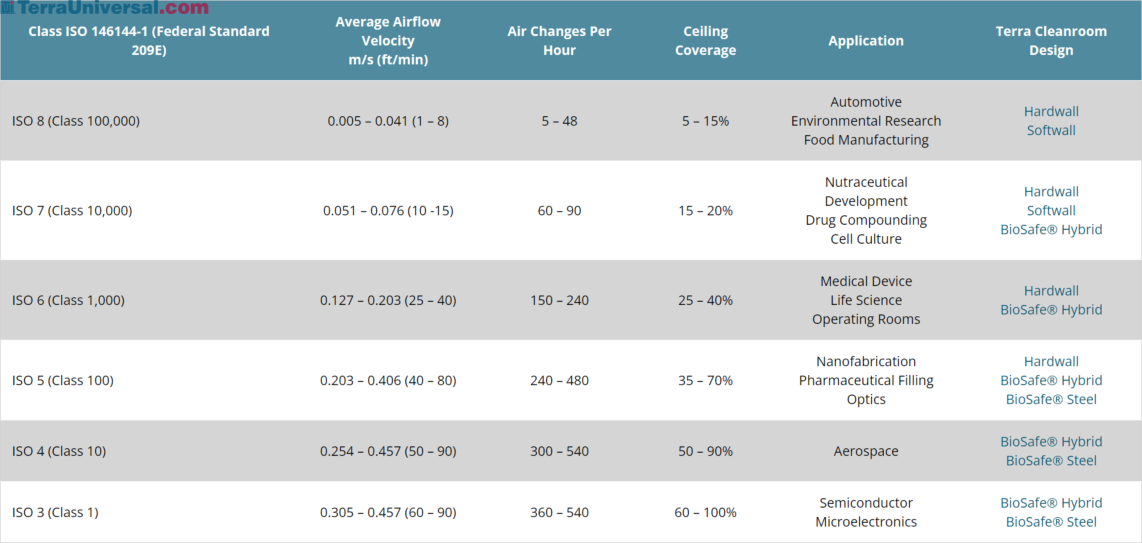1142x543 pixels.
Task: Click the Air Changes Per Hour header
Action: click(x=559, y=41)
